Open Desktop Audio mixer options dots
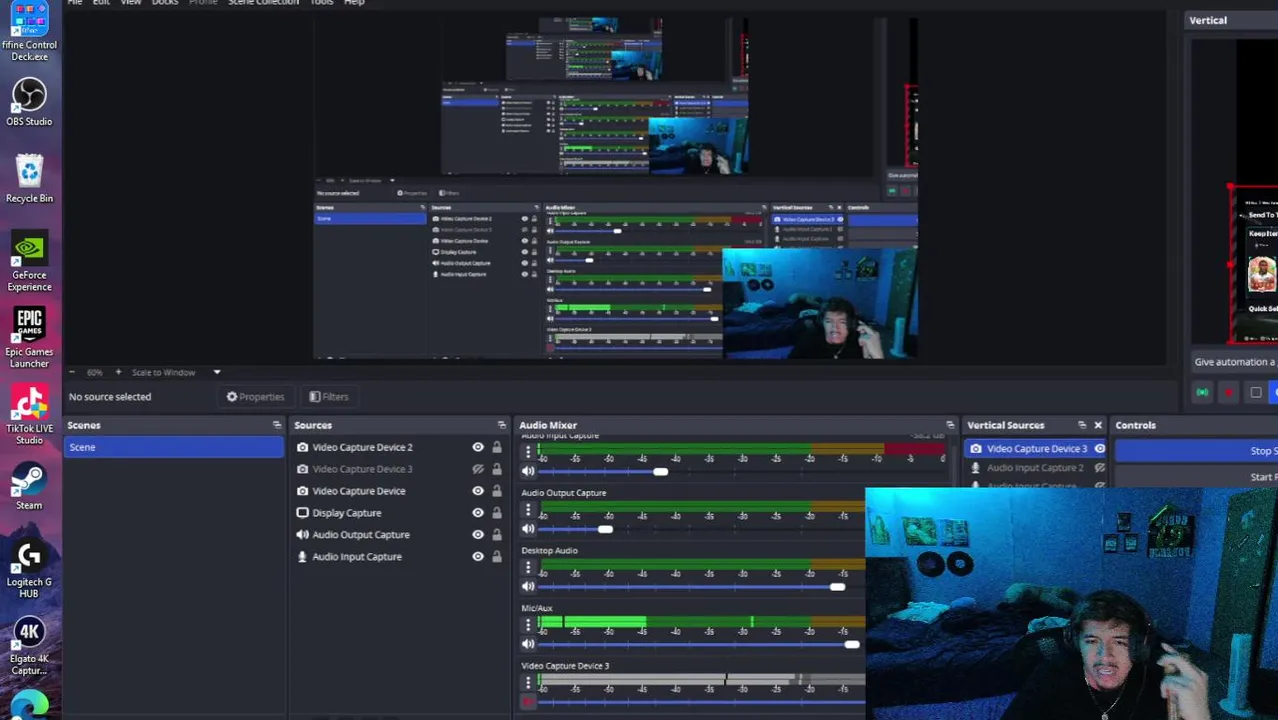1278x720 pixels. (x=528, y=568)
